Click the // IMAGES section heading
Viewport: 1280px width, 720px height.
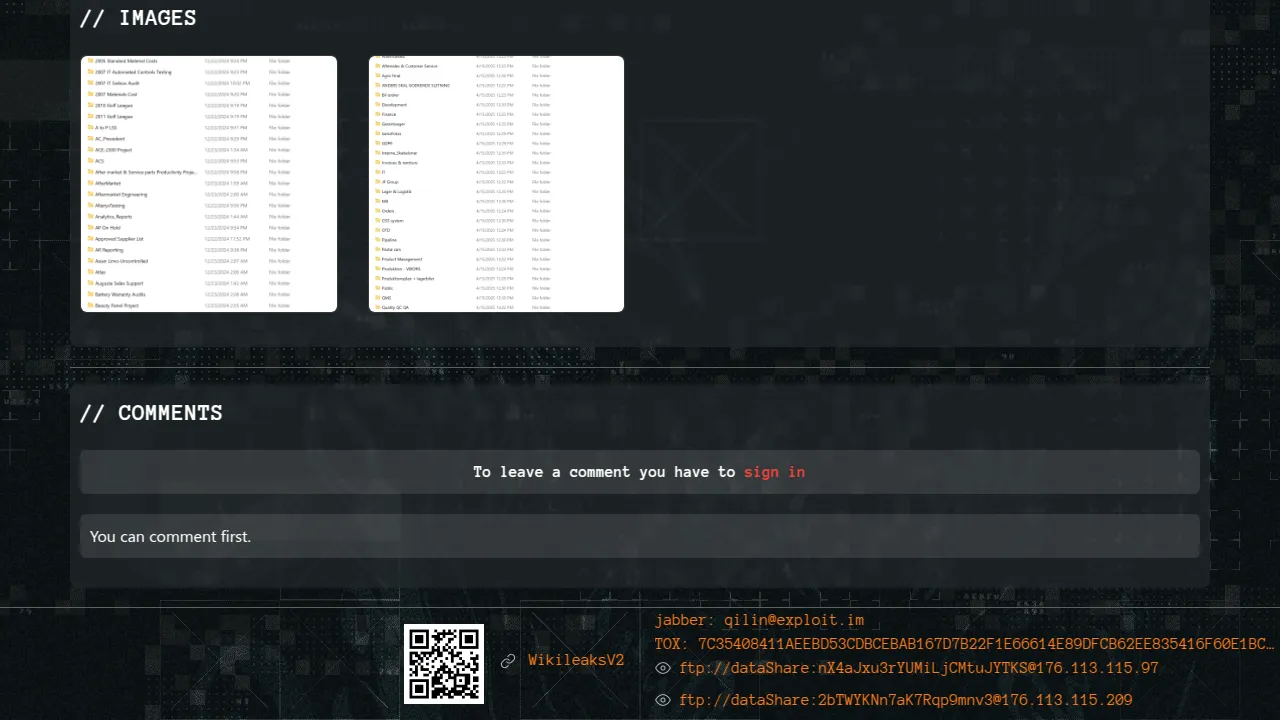tap(138, 18)
